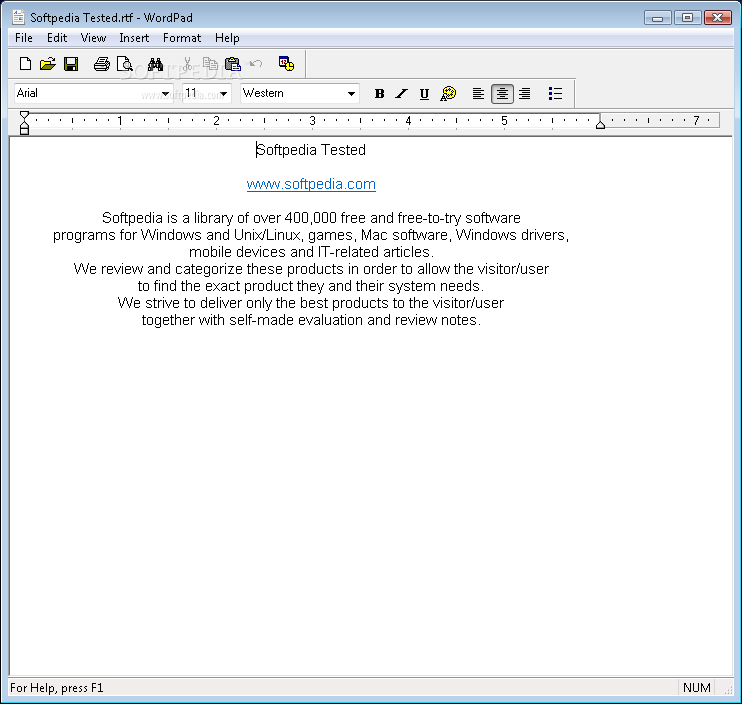Viewport: 742px width, 704px height.
Task: Print the document using the printer icon
Action: (x=102, y=64)
